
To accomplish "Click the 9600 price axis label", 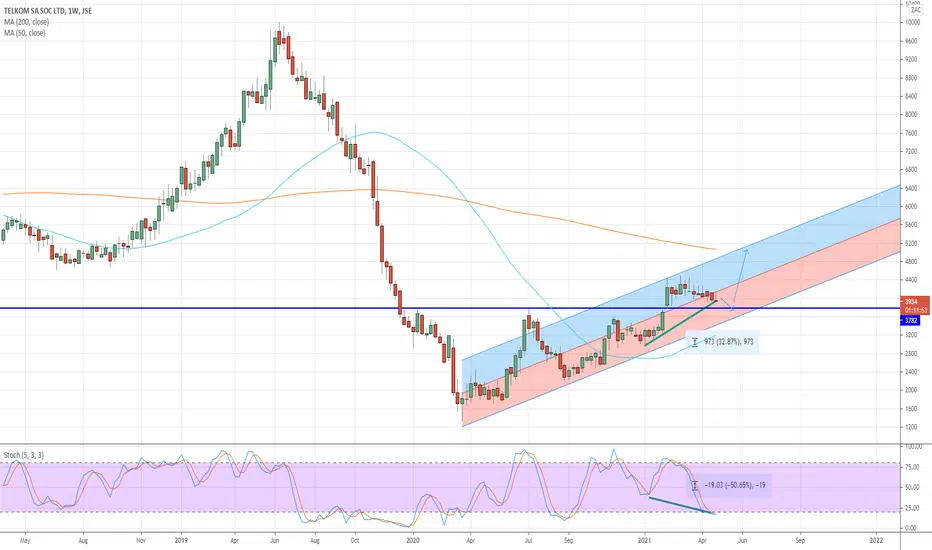I will click(911, 41).
